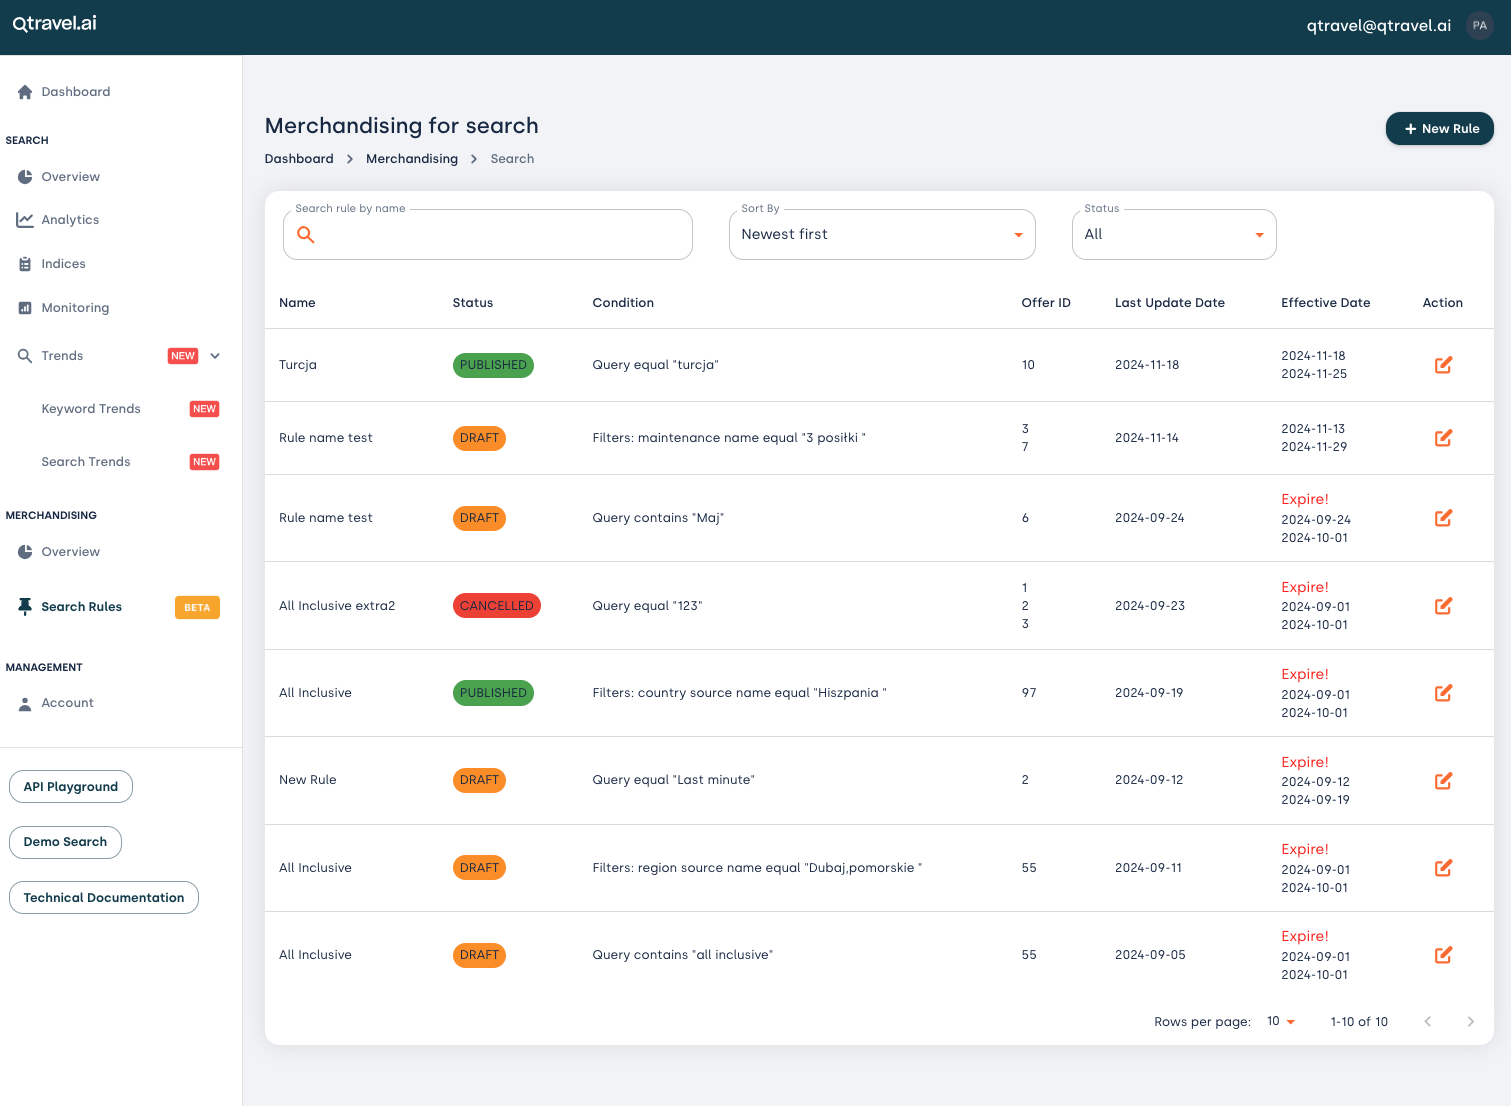
Task: Click the qtravel@qtravel.ai account email
Action: point(1379,26)
